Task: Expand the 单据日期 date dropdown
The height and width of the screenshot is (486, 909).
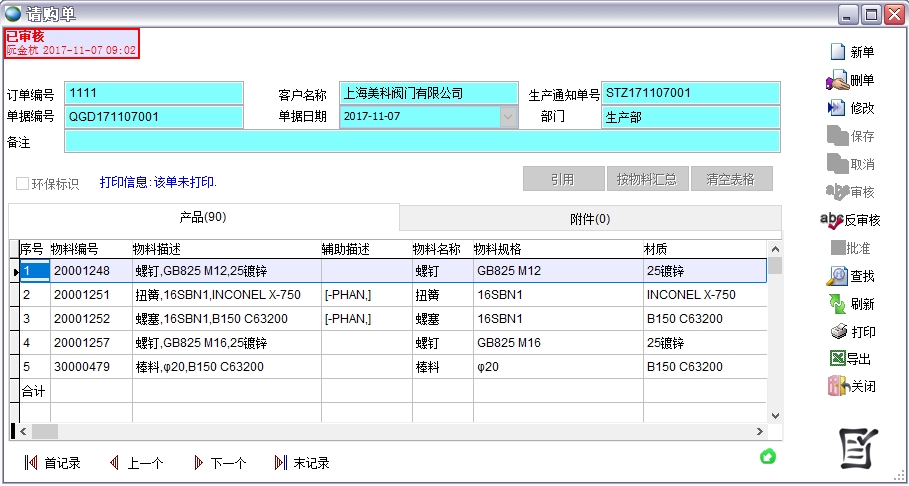Action: (x=508, y=117)
